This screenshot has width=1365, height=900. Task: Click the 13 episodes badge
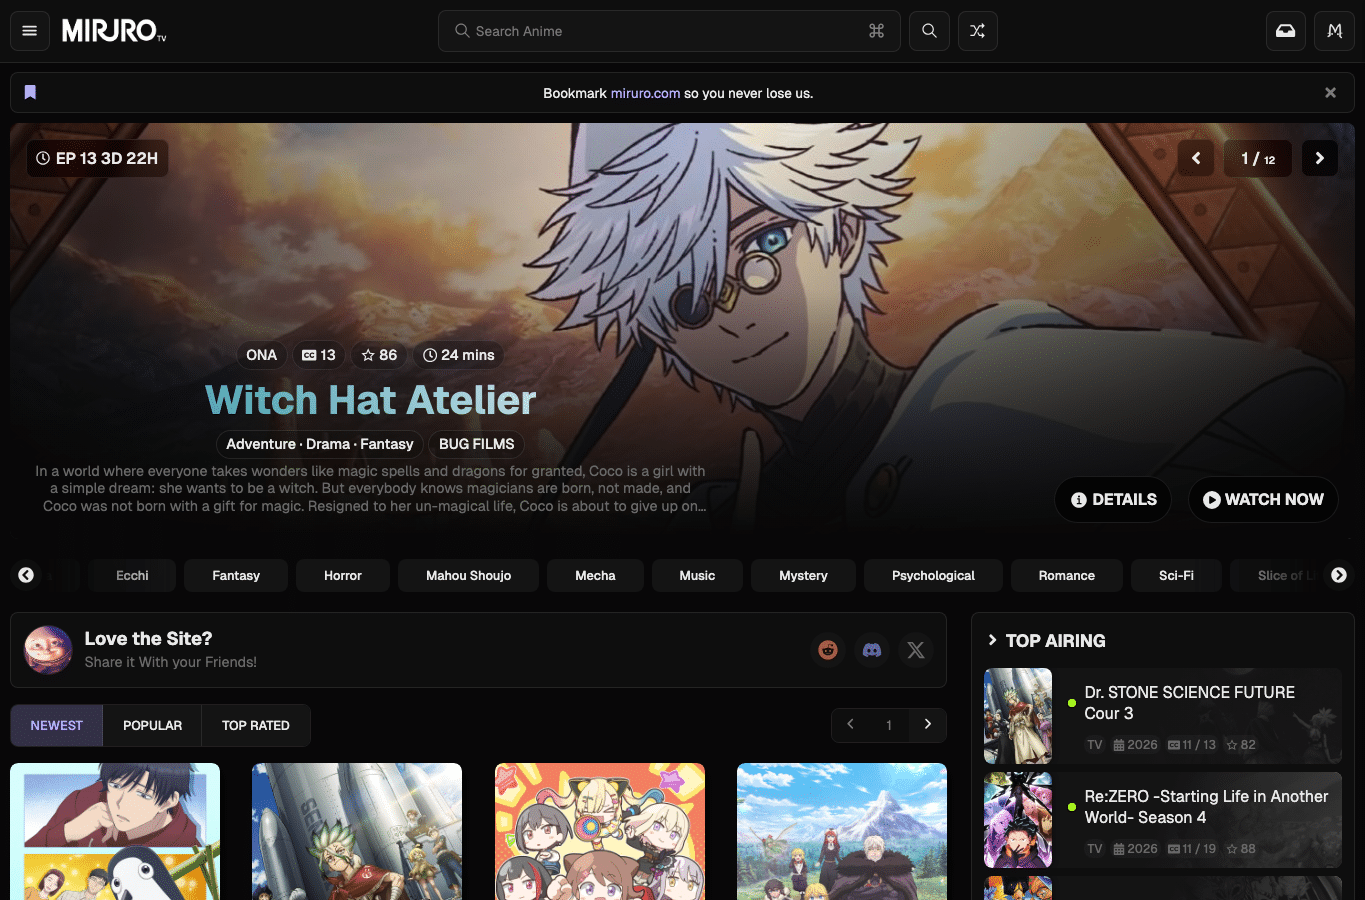click(x=319, y=355)
